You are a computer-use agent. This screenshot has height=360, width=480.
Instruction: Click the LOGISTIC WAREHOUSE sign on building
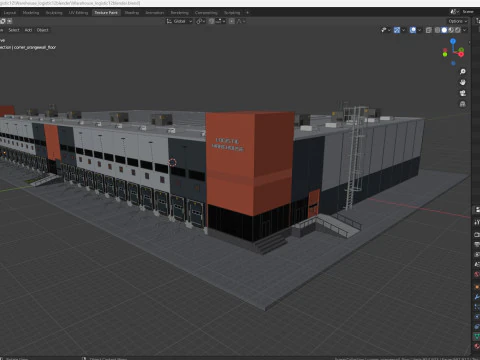point(228,145)
